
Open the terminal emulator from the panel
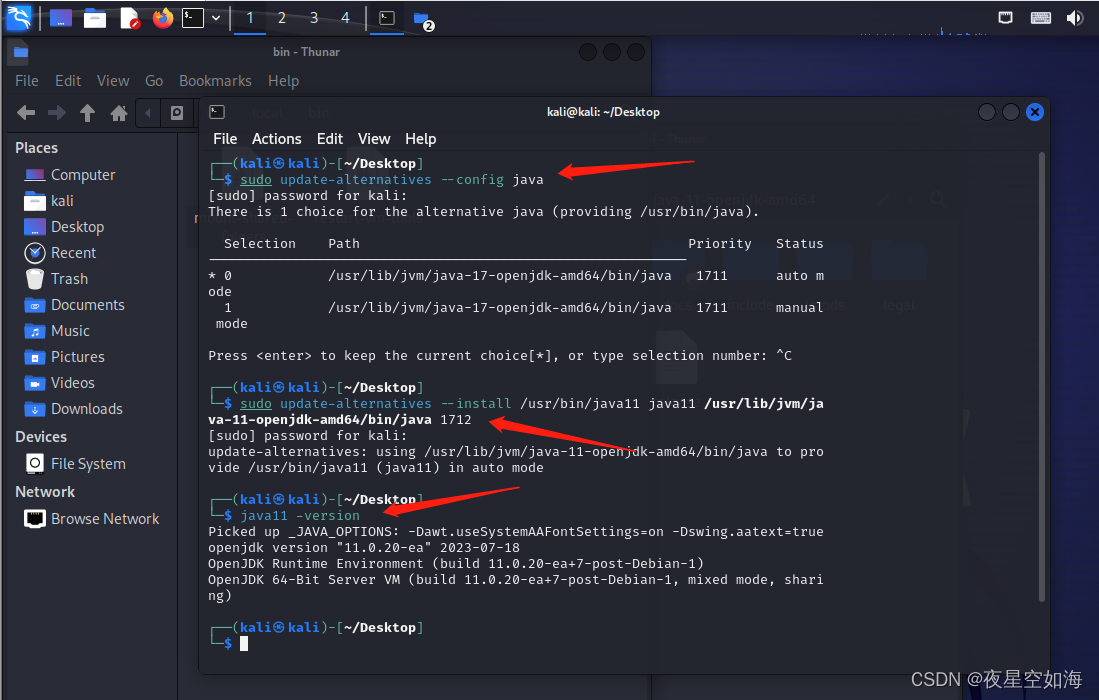click(191, 17)
